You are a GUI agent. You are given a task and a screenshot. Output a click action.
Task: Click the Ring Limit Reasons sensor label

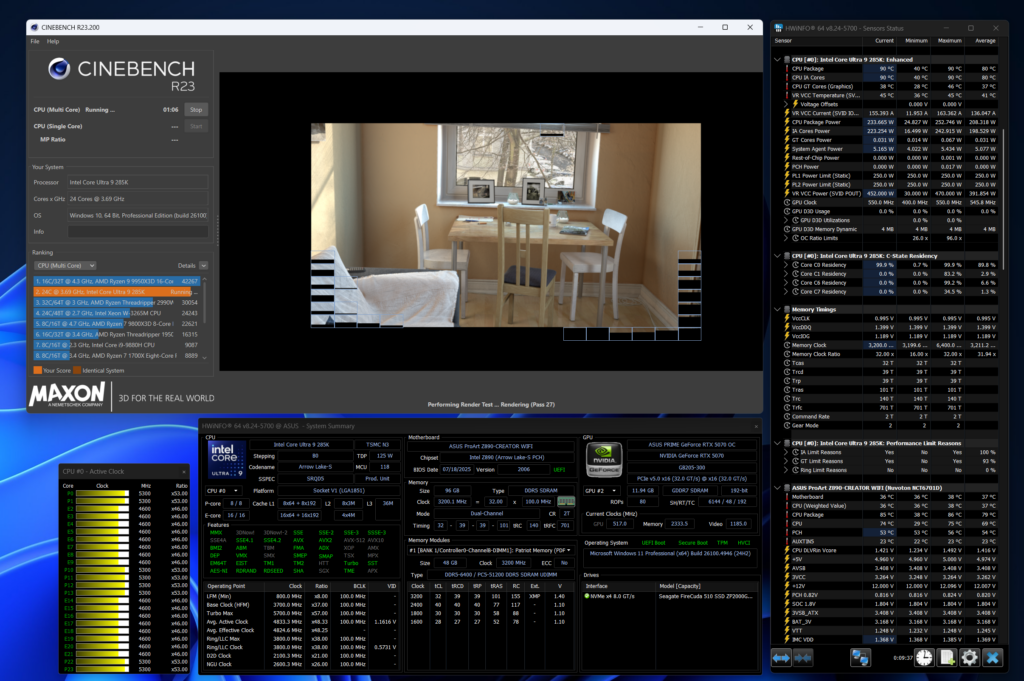click(824, 470)
